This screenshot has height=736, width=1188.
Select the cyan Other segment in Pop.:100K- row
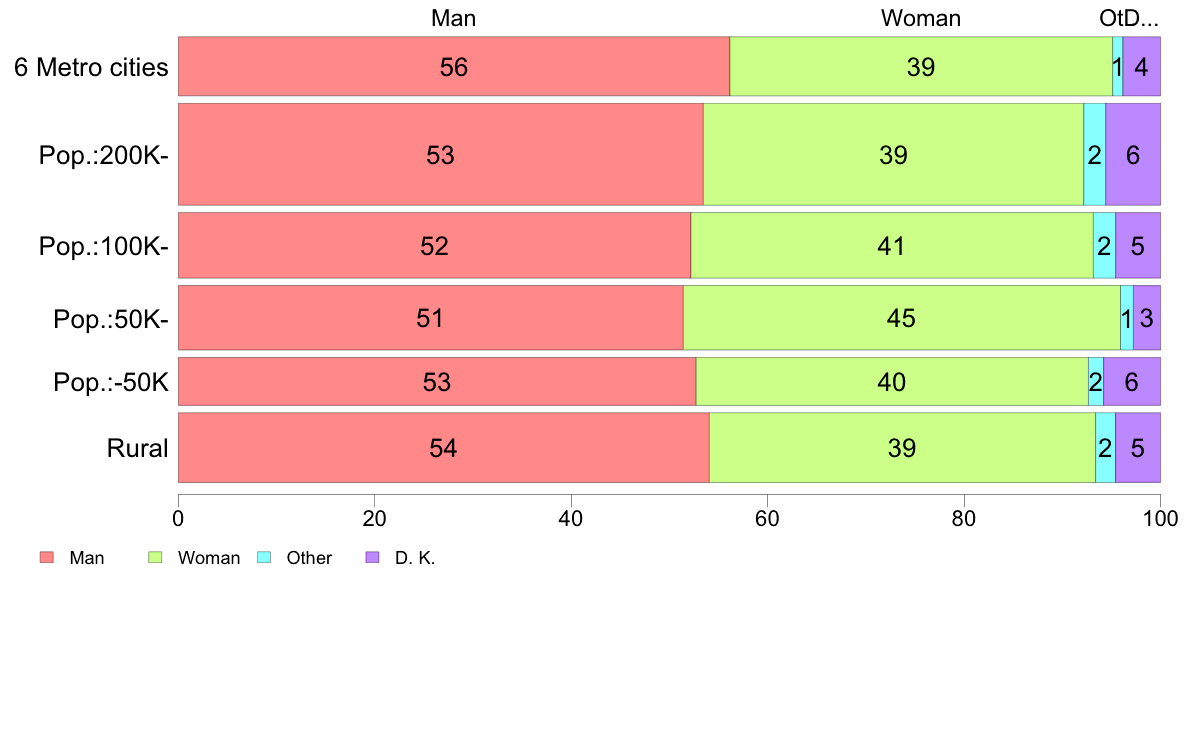1104,245
